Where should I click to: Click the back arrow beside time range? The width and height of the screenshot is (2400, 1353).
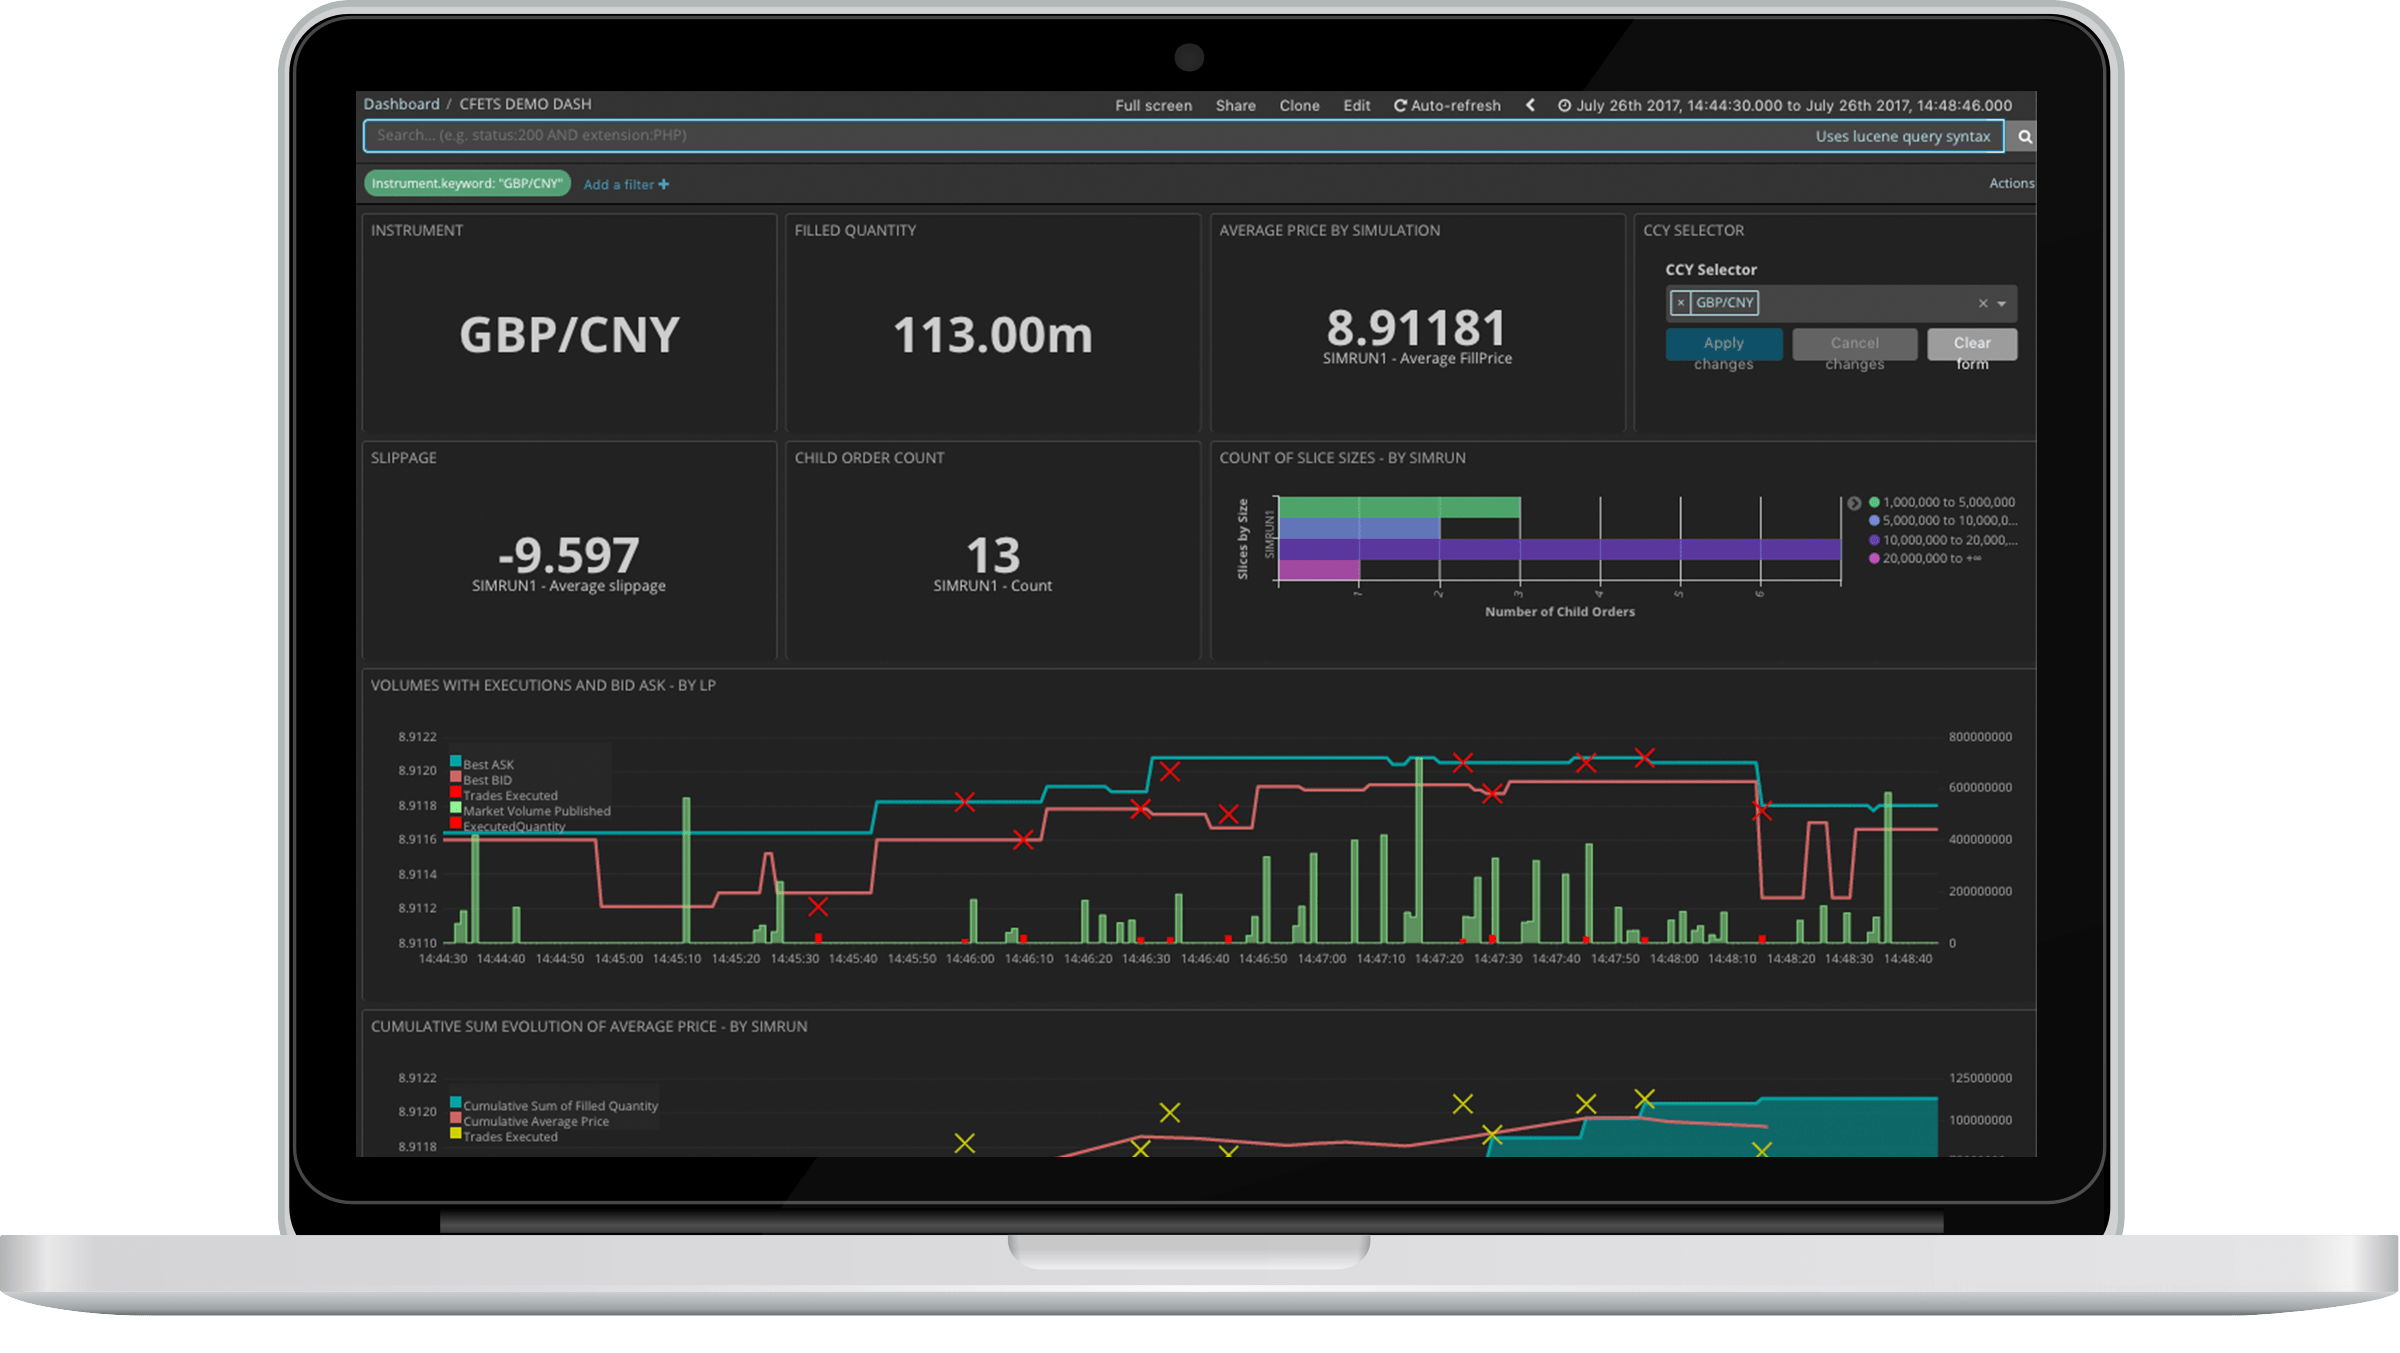click(x=1530, y=105)
